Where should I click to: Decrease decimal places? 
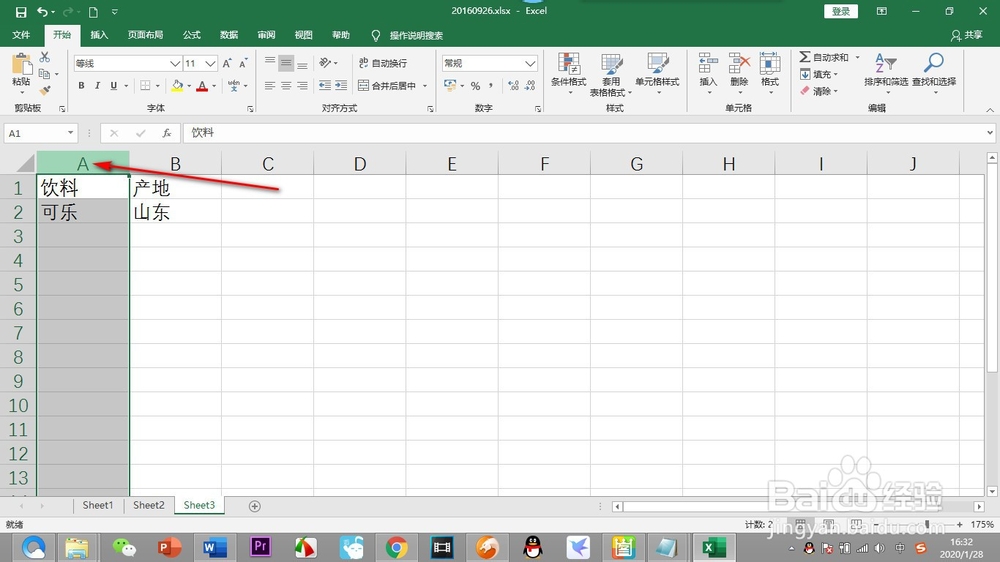(x=530, y=85)
